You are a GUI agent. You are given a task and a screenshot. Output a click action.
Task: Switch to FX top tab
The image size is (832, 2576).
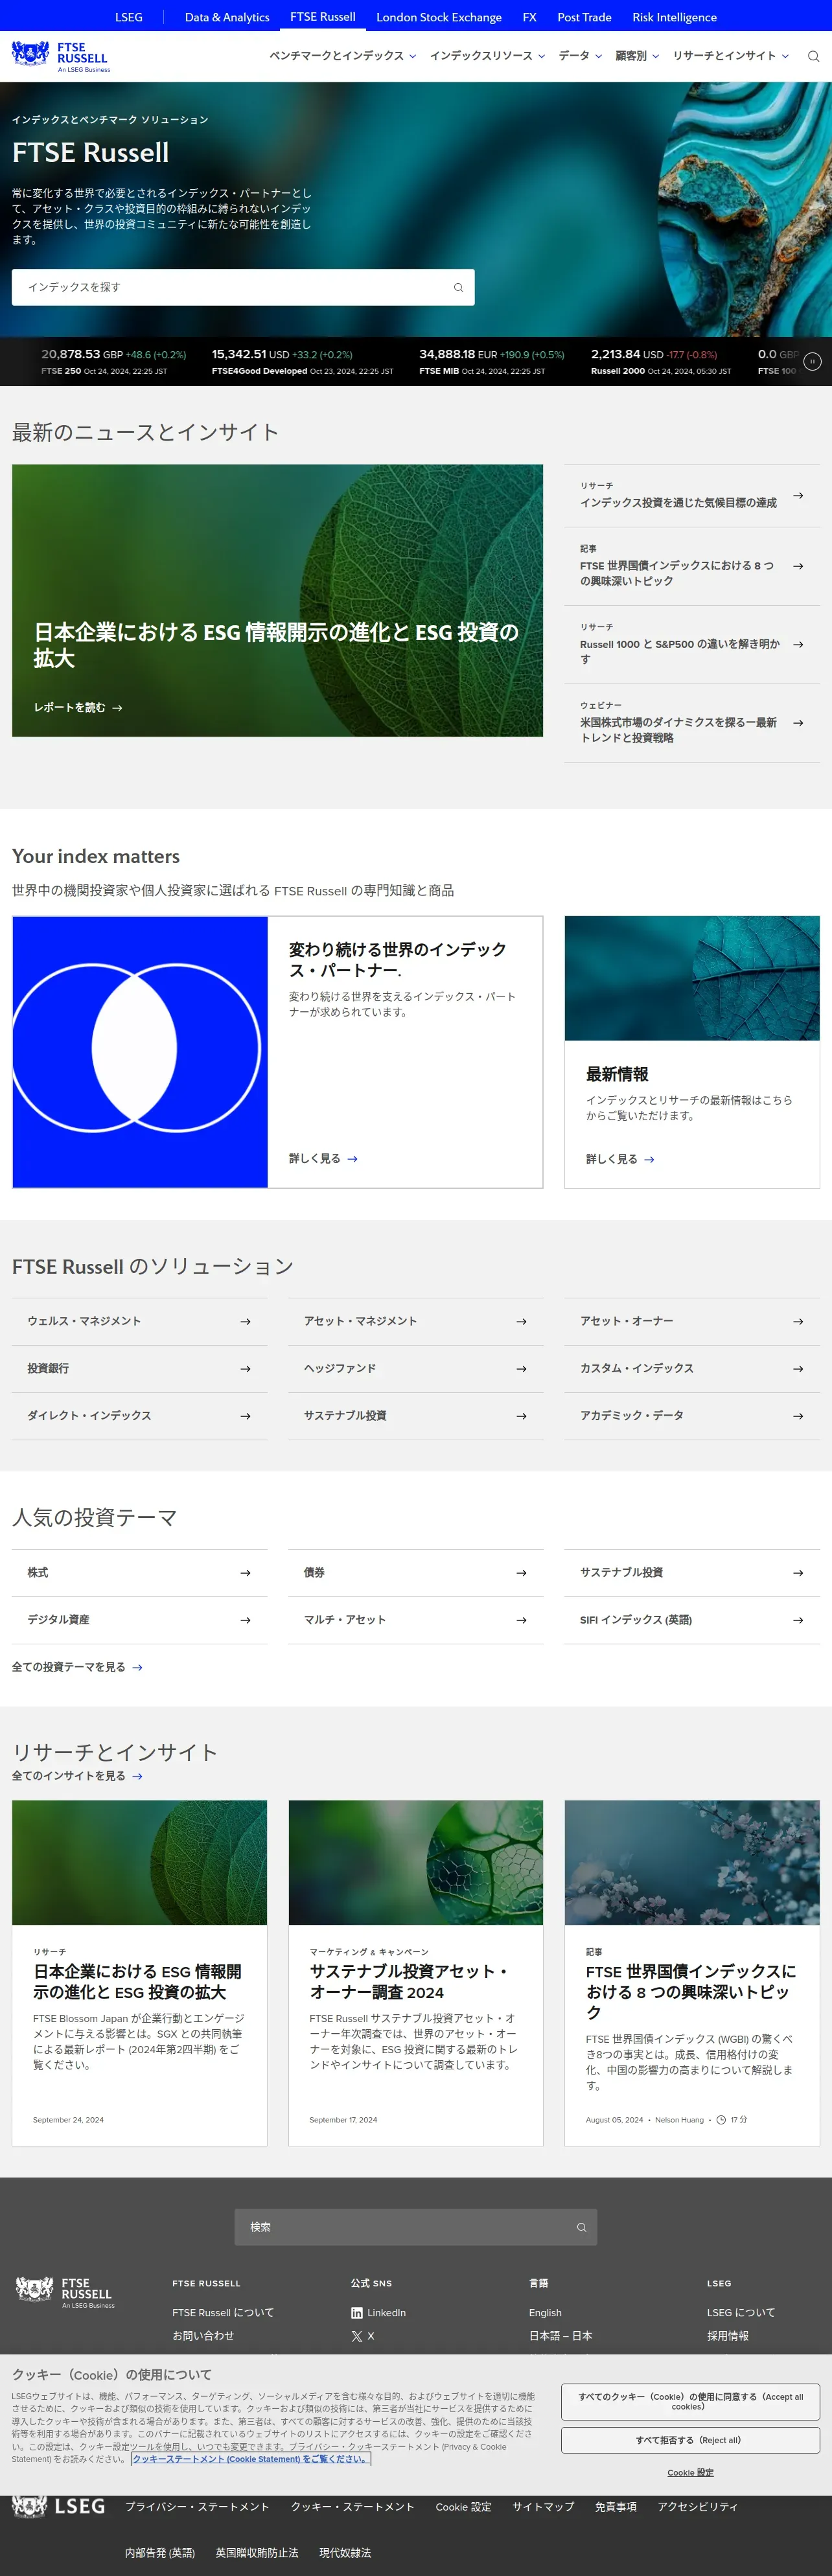[x=529, y=17]
